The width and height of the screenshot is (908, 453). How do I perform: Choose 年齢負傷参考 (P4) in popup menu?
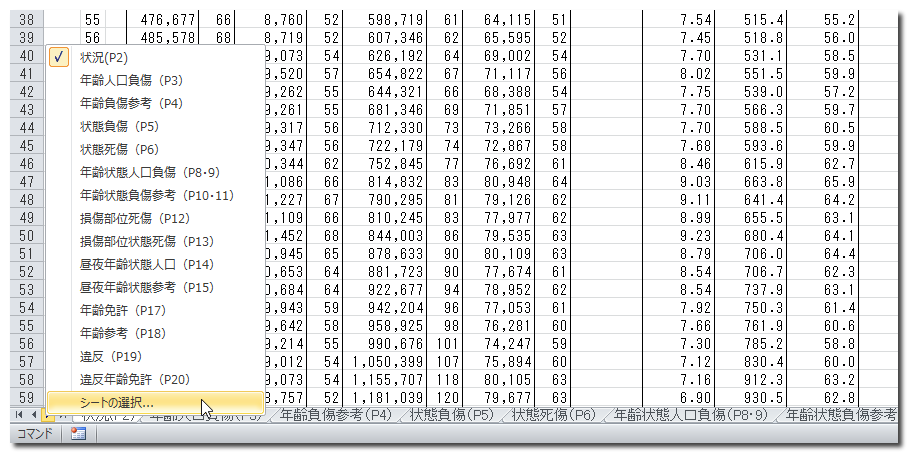(131, 104)
